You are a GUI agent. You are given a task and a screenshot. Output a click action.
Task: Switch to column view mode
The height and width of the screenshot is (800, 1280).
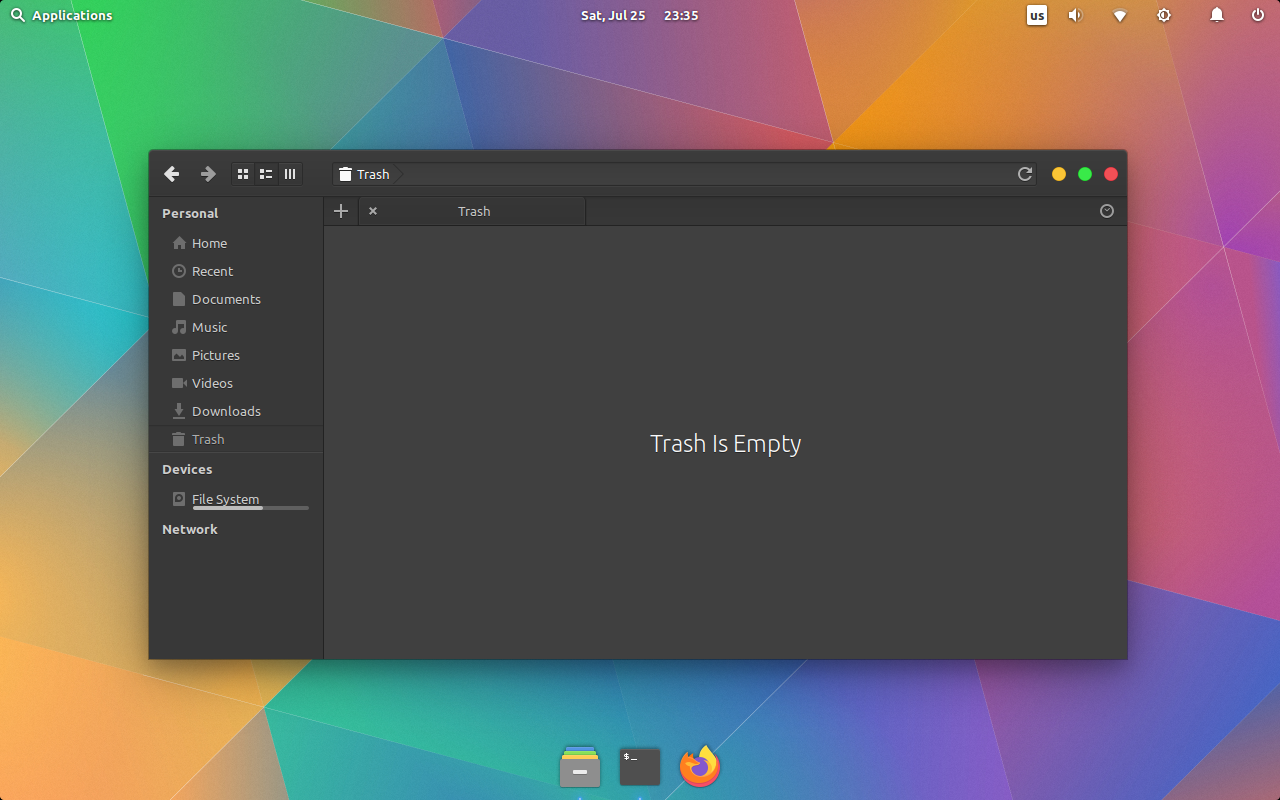pyautogui.click(x=290, y=174)
